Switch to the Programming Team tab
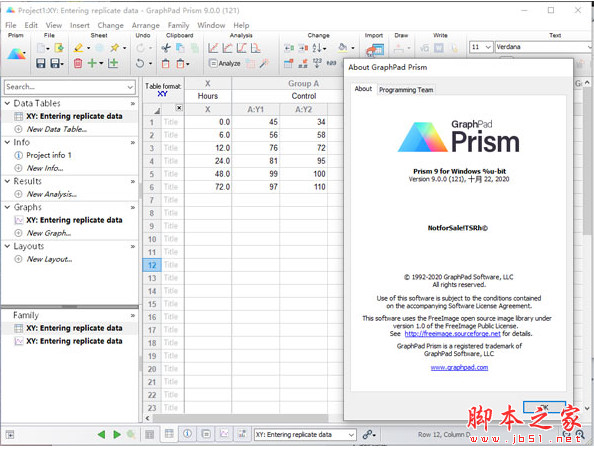The height and width of the screenshot is (450, 594). pos(406,90)
